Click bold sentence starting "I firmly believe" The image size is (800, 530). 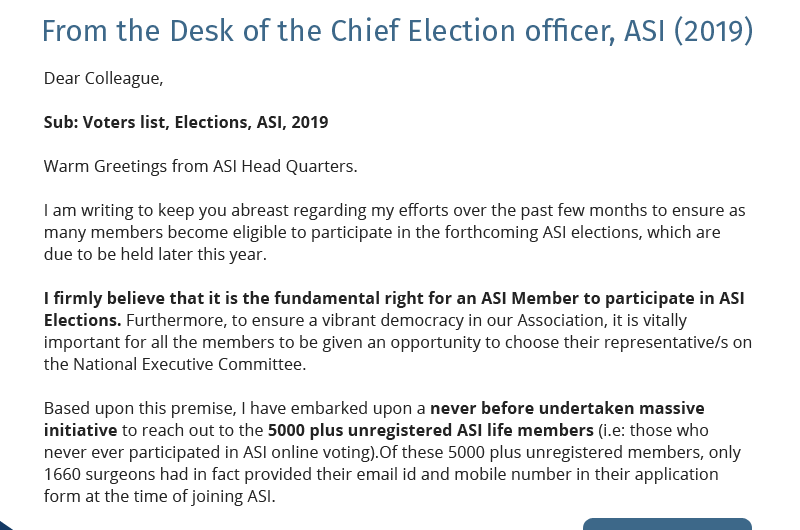[x=394, y=298]
